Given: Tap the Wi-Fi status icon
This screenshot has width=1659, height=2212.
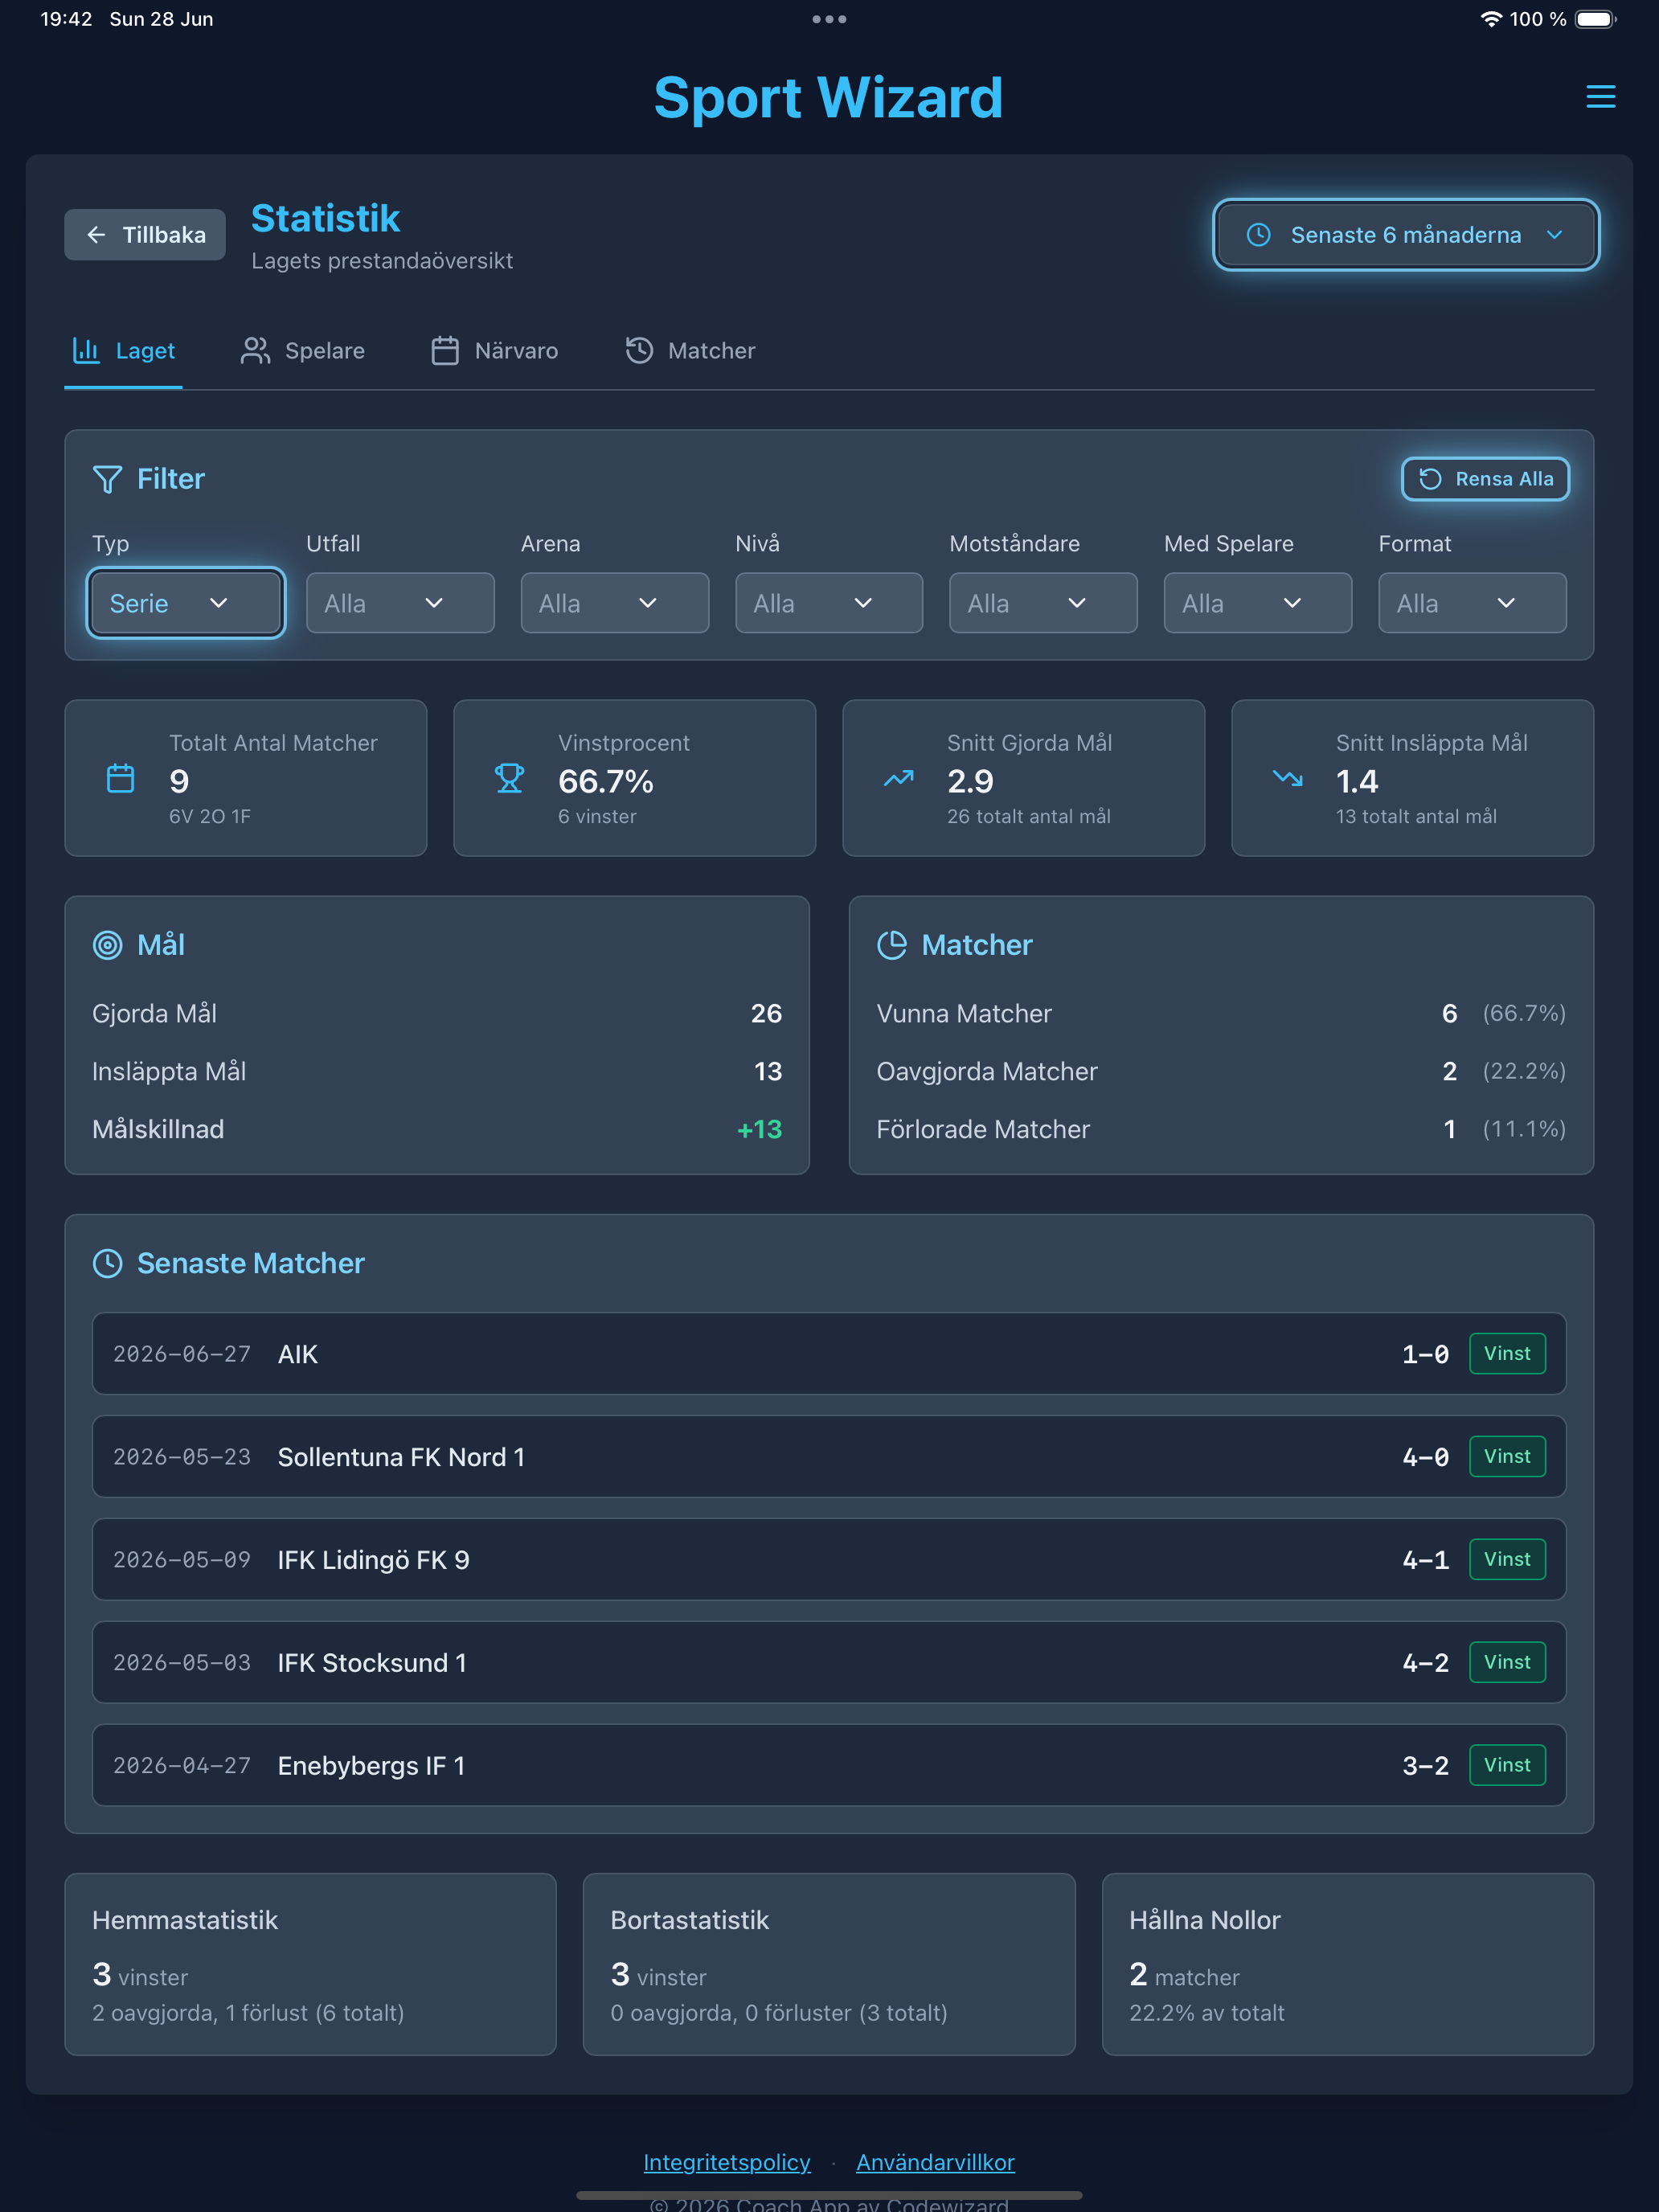Looking at the screenshot, I should [x=1491, y=19].
